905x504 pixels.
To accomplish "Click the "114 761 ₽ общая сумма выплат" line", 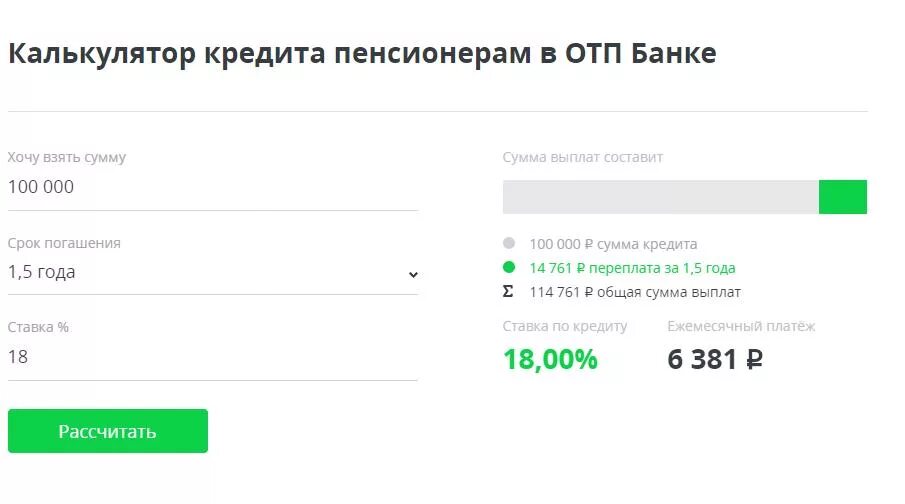I will [635, 292].
